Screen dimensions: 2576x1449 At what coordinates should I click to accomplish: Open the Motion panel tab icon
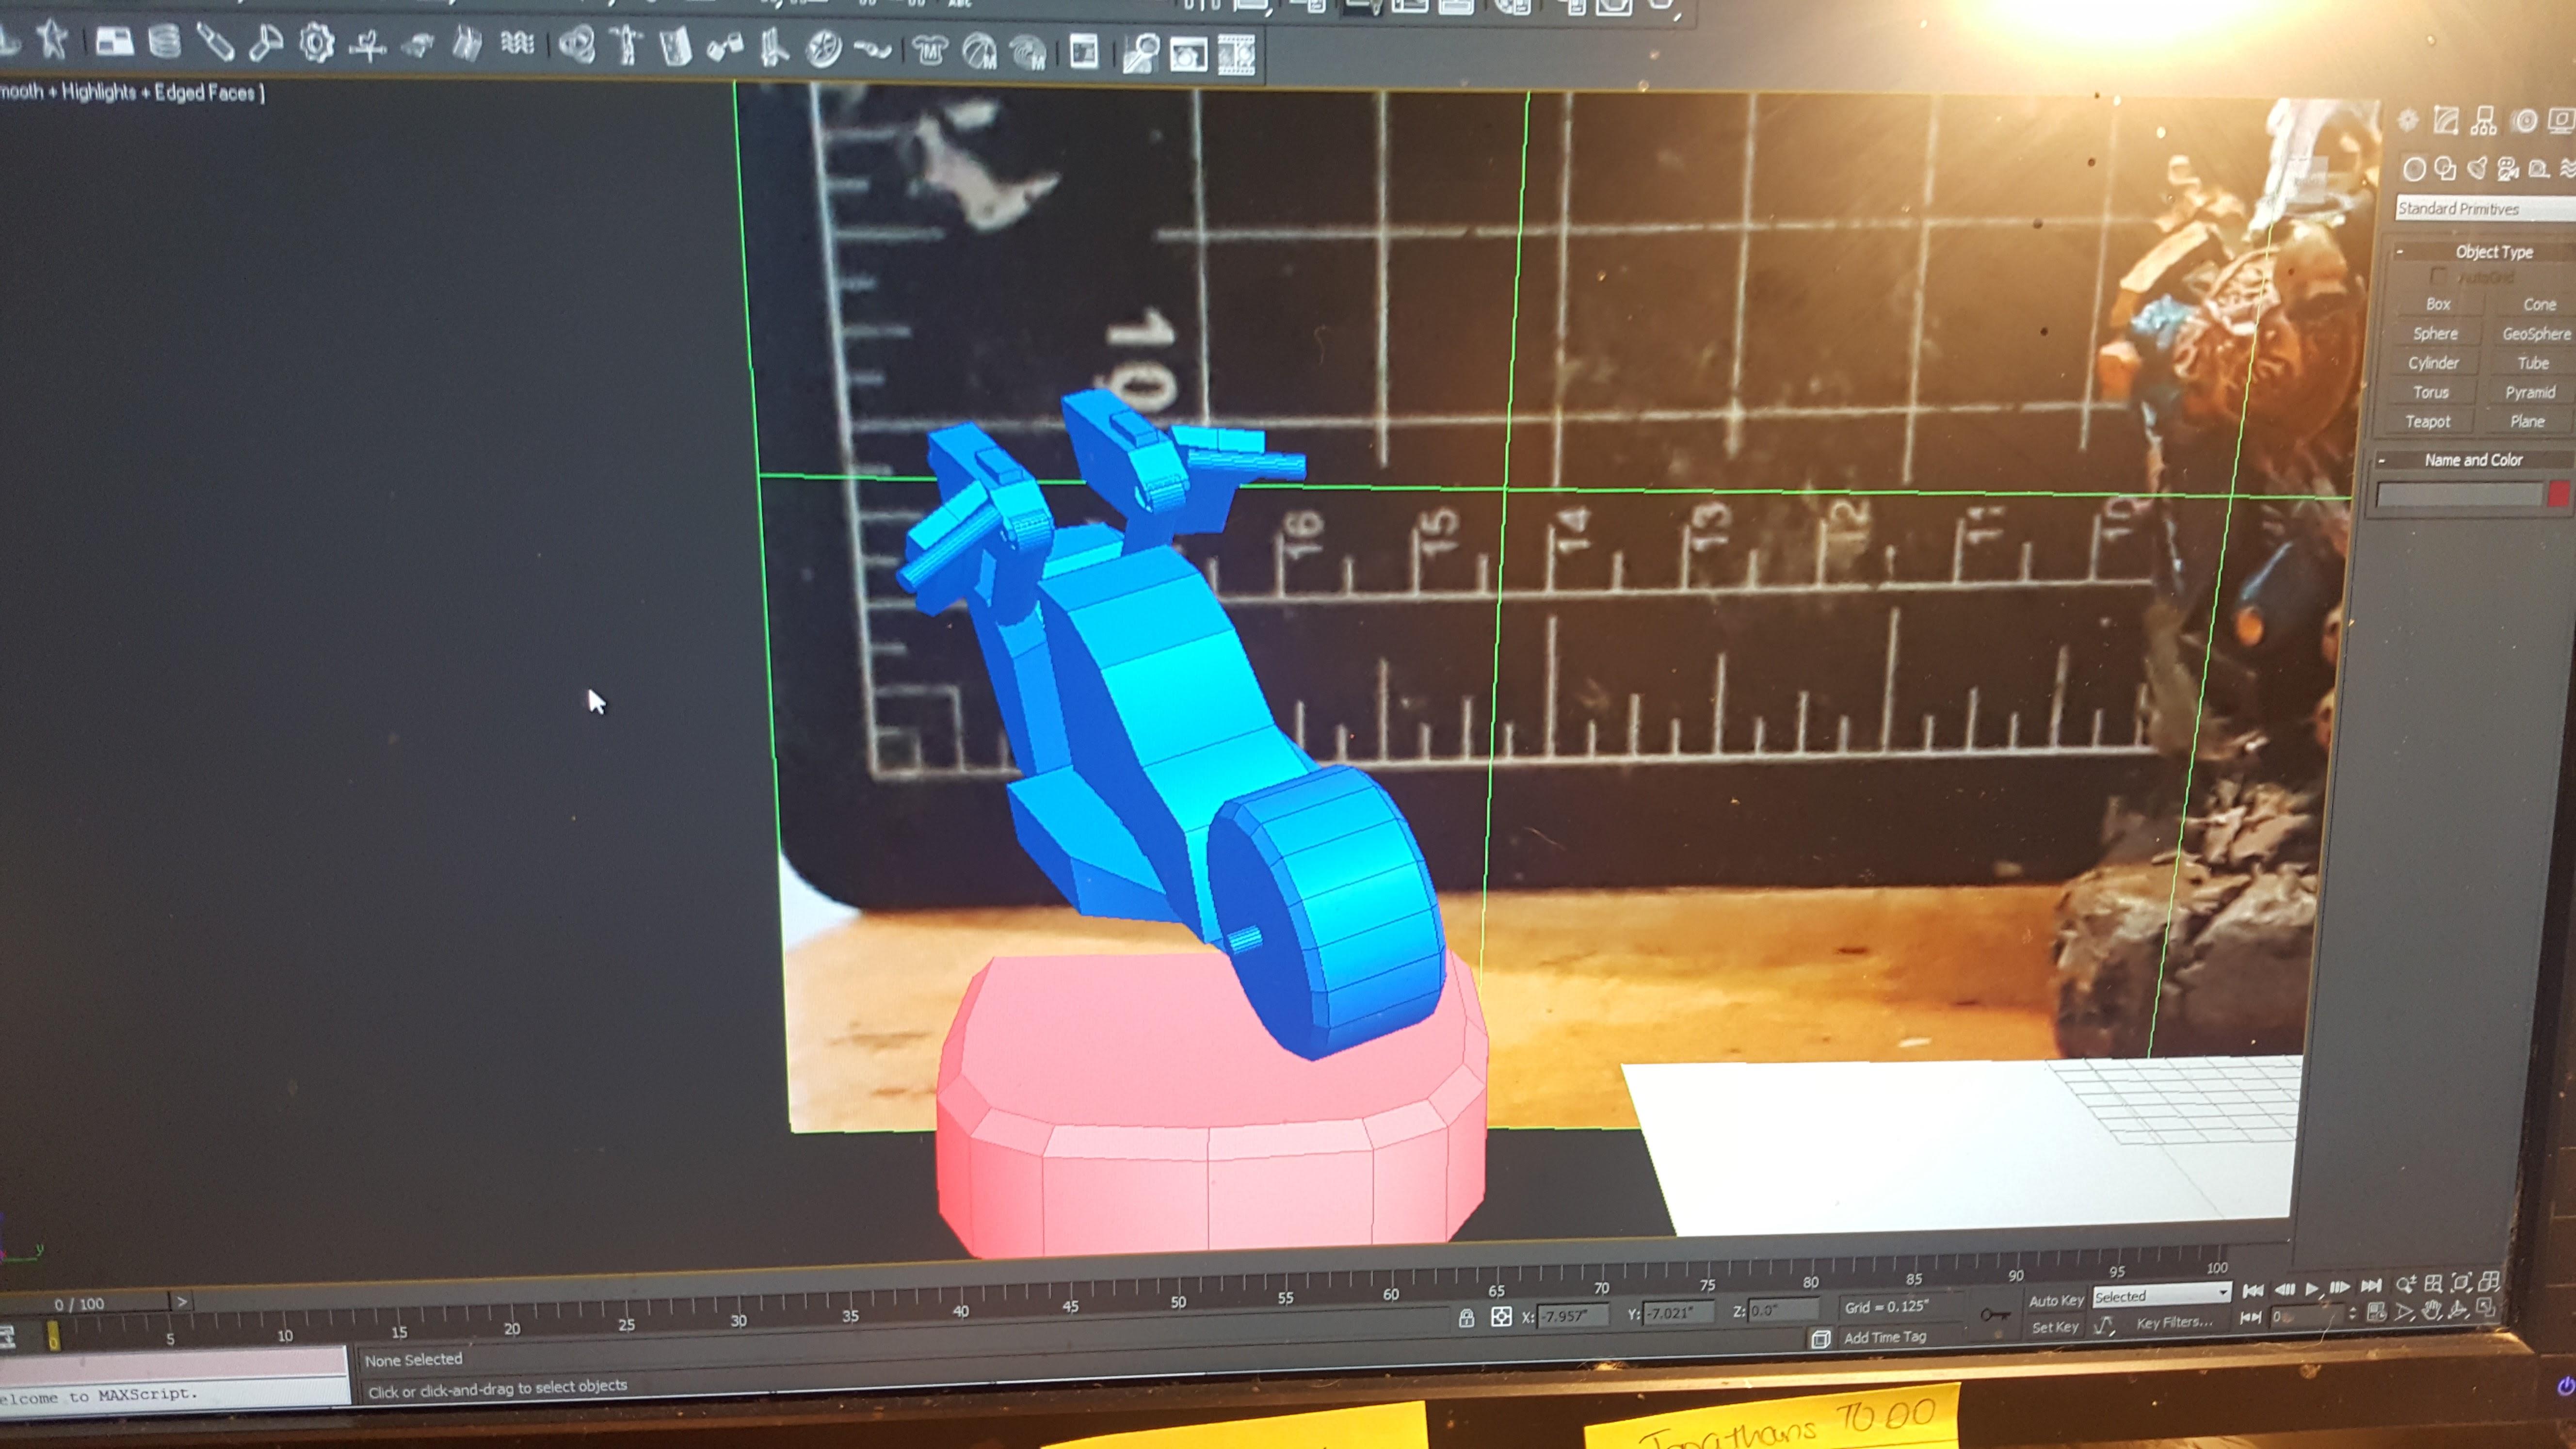tap(2525, 122)
